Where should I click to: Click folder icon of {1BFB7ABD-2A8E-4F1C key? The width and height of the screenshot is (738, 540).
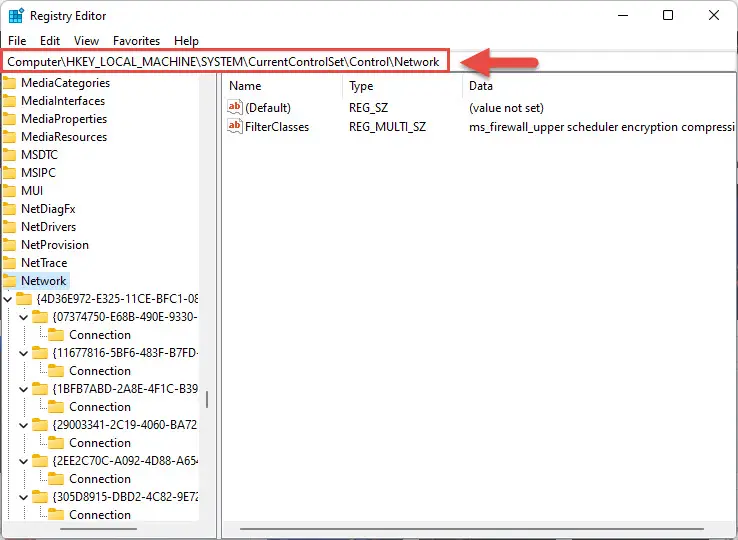tap(40, 389)
